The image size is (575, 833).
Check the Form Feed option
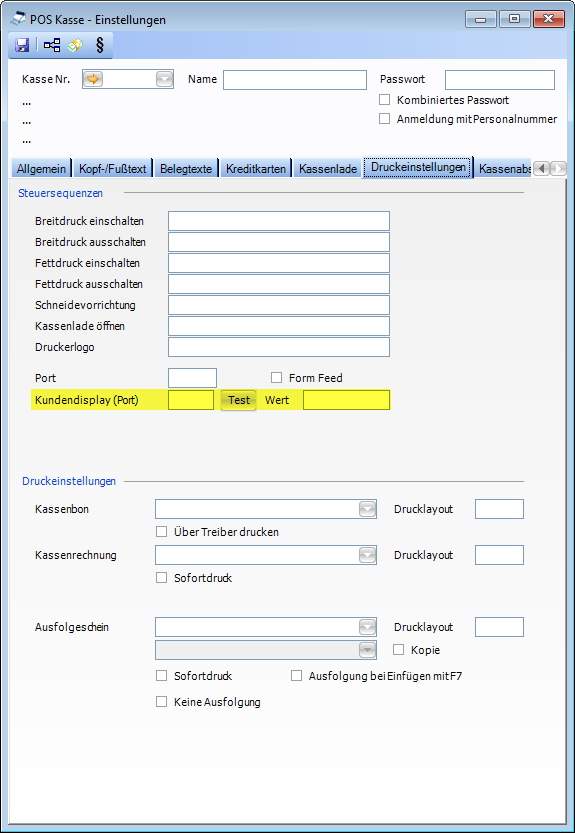(276, 378)
